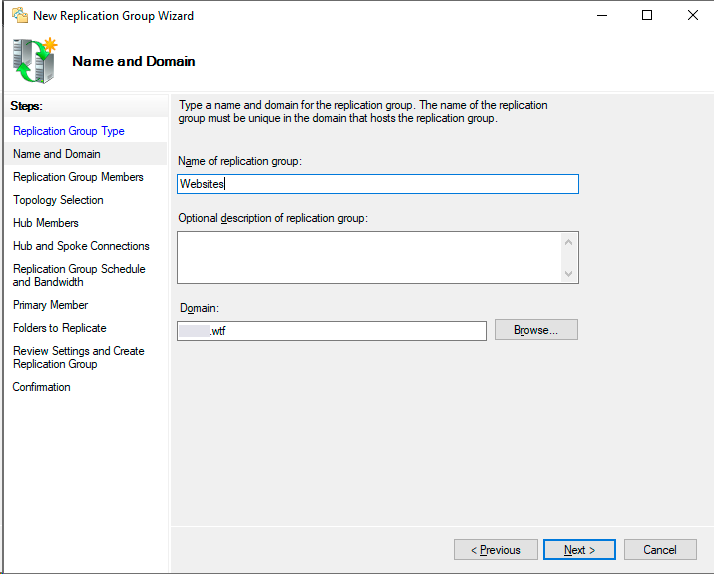Click the Primary Member step
Viewport: 714px width, 574px height.
[51, 305]
